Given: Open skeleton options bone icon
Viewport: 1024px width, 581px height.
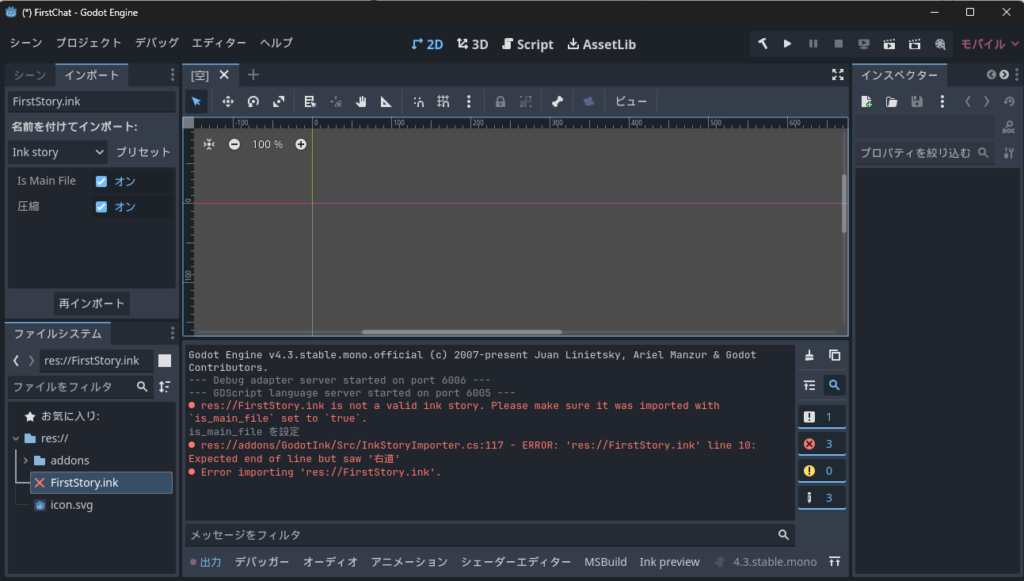Looking at the screenshot, I should [557, 101].
